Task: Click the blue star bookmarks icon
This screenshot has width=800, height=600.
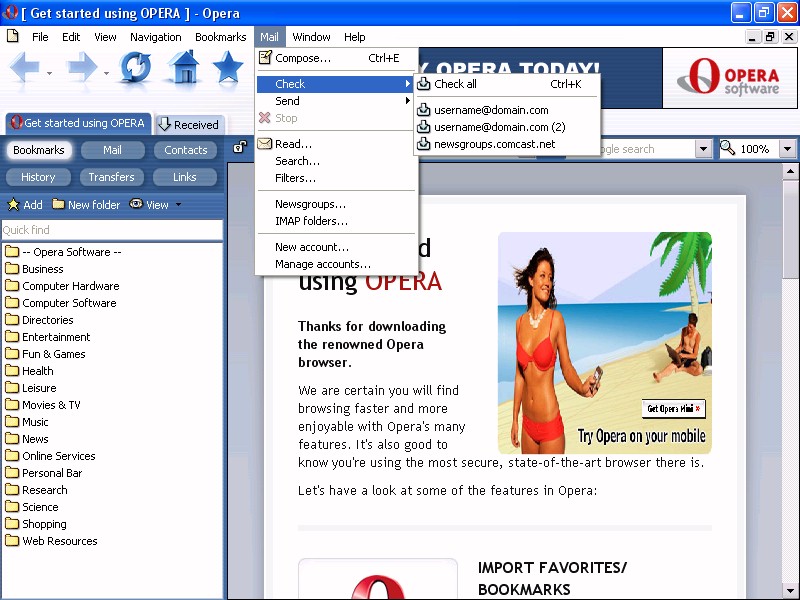Action: coord(228,66)
